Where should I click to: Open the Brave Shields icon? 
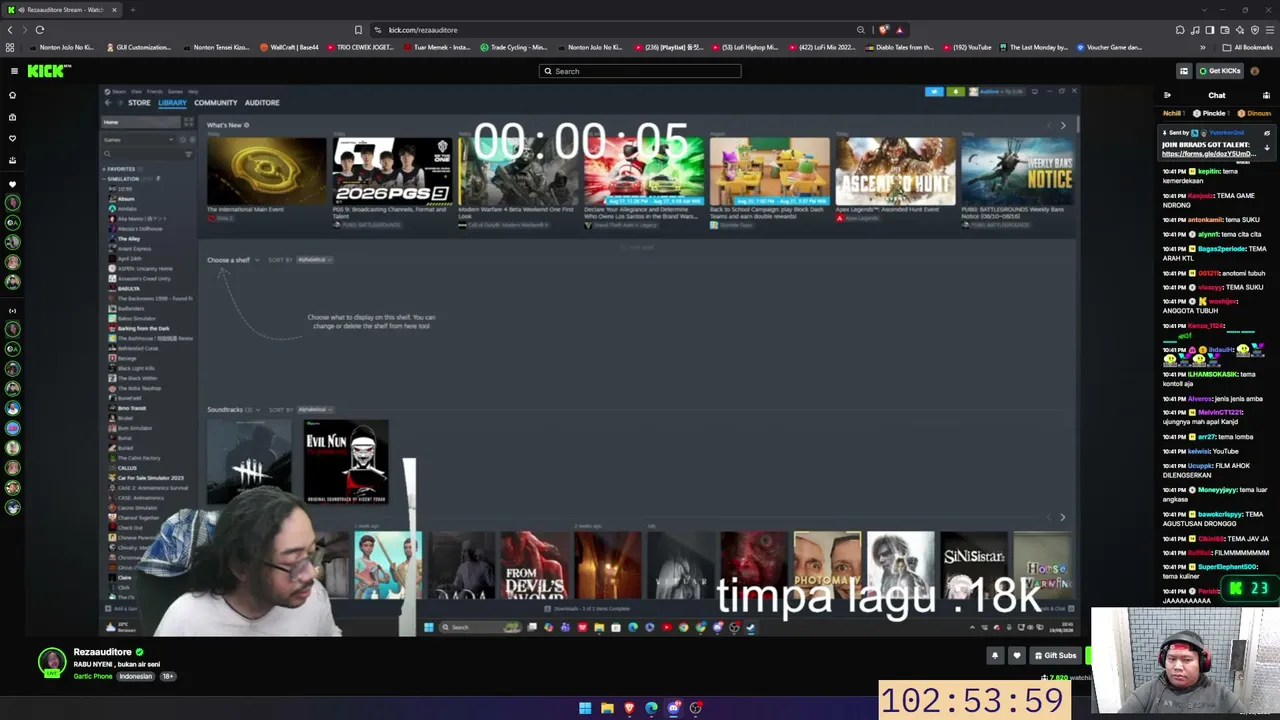pyautogui.click(x=884, y=30)
